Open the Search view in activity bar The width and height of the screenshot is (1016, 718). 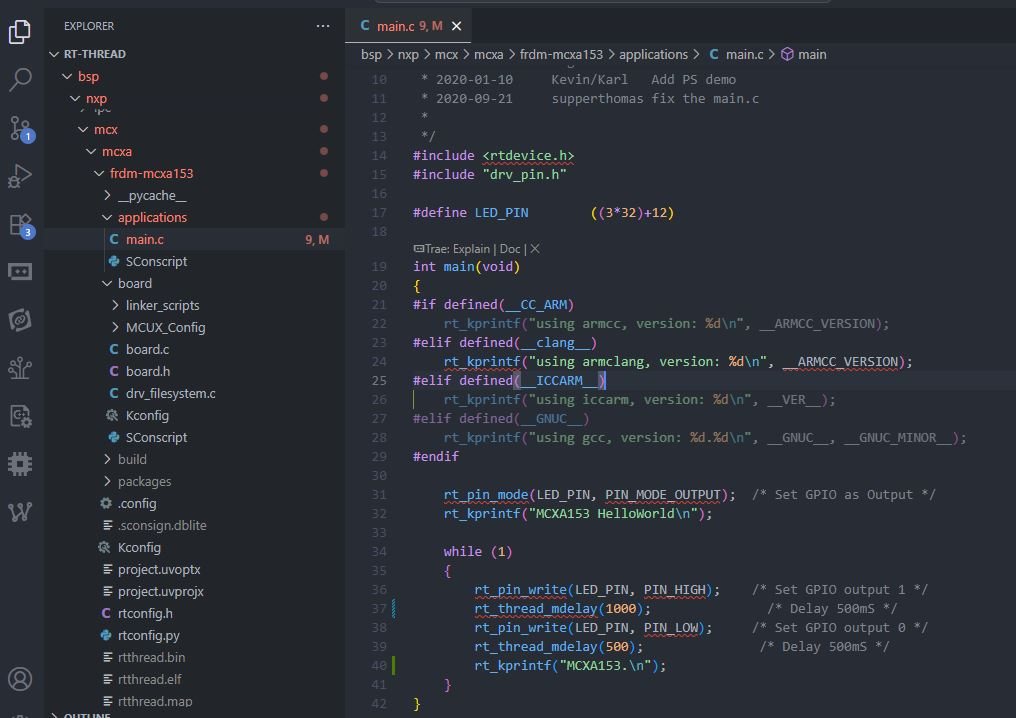click(20, 80)
